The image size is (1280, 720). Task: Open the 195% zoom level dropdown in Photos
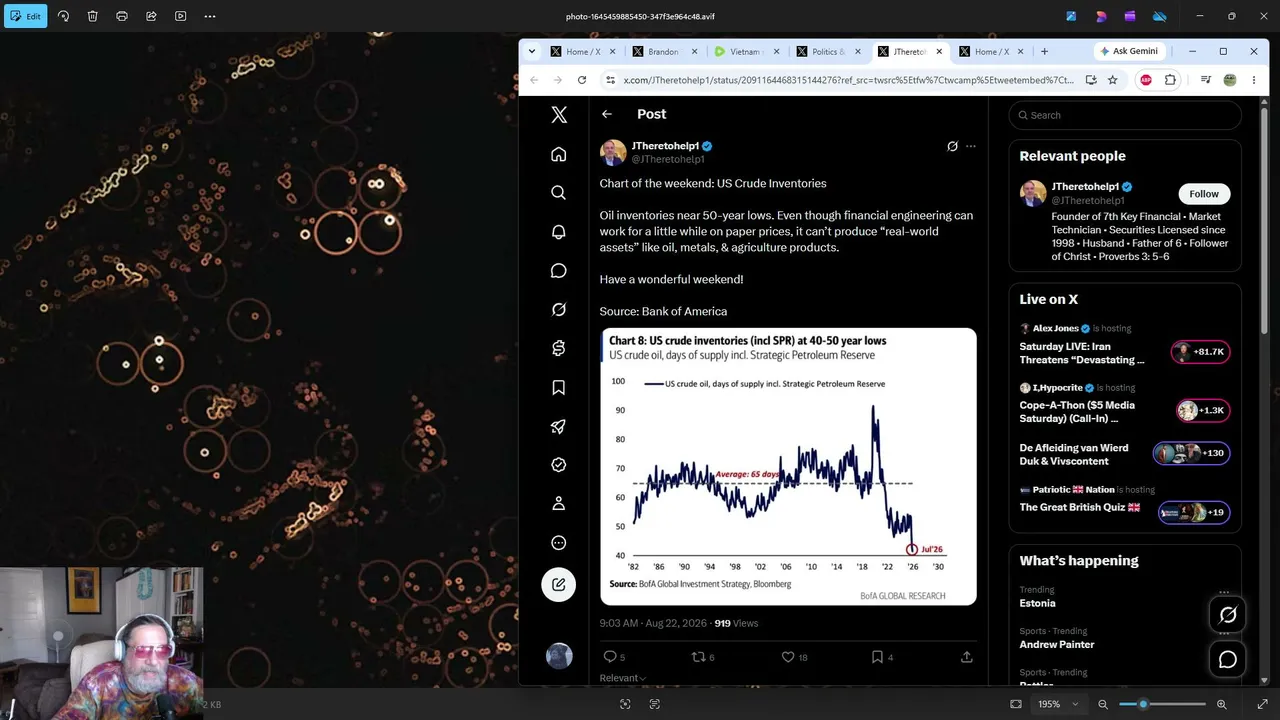tap(1057, 704)
